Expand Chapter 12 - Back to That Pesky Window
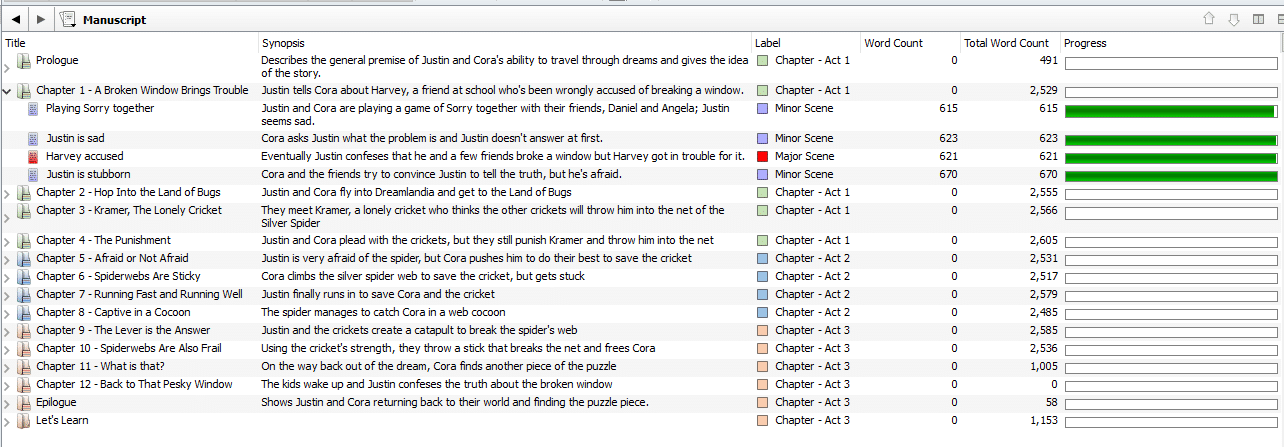The width and height of the screenshot is (1284, 447). (8, 385)
